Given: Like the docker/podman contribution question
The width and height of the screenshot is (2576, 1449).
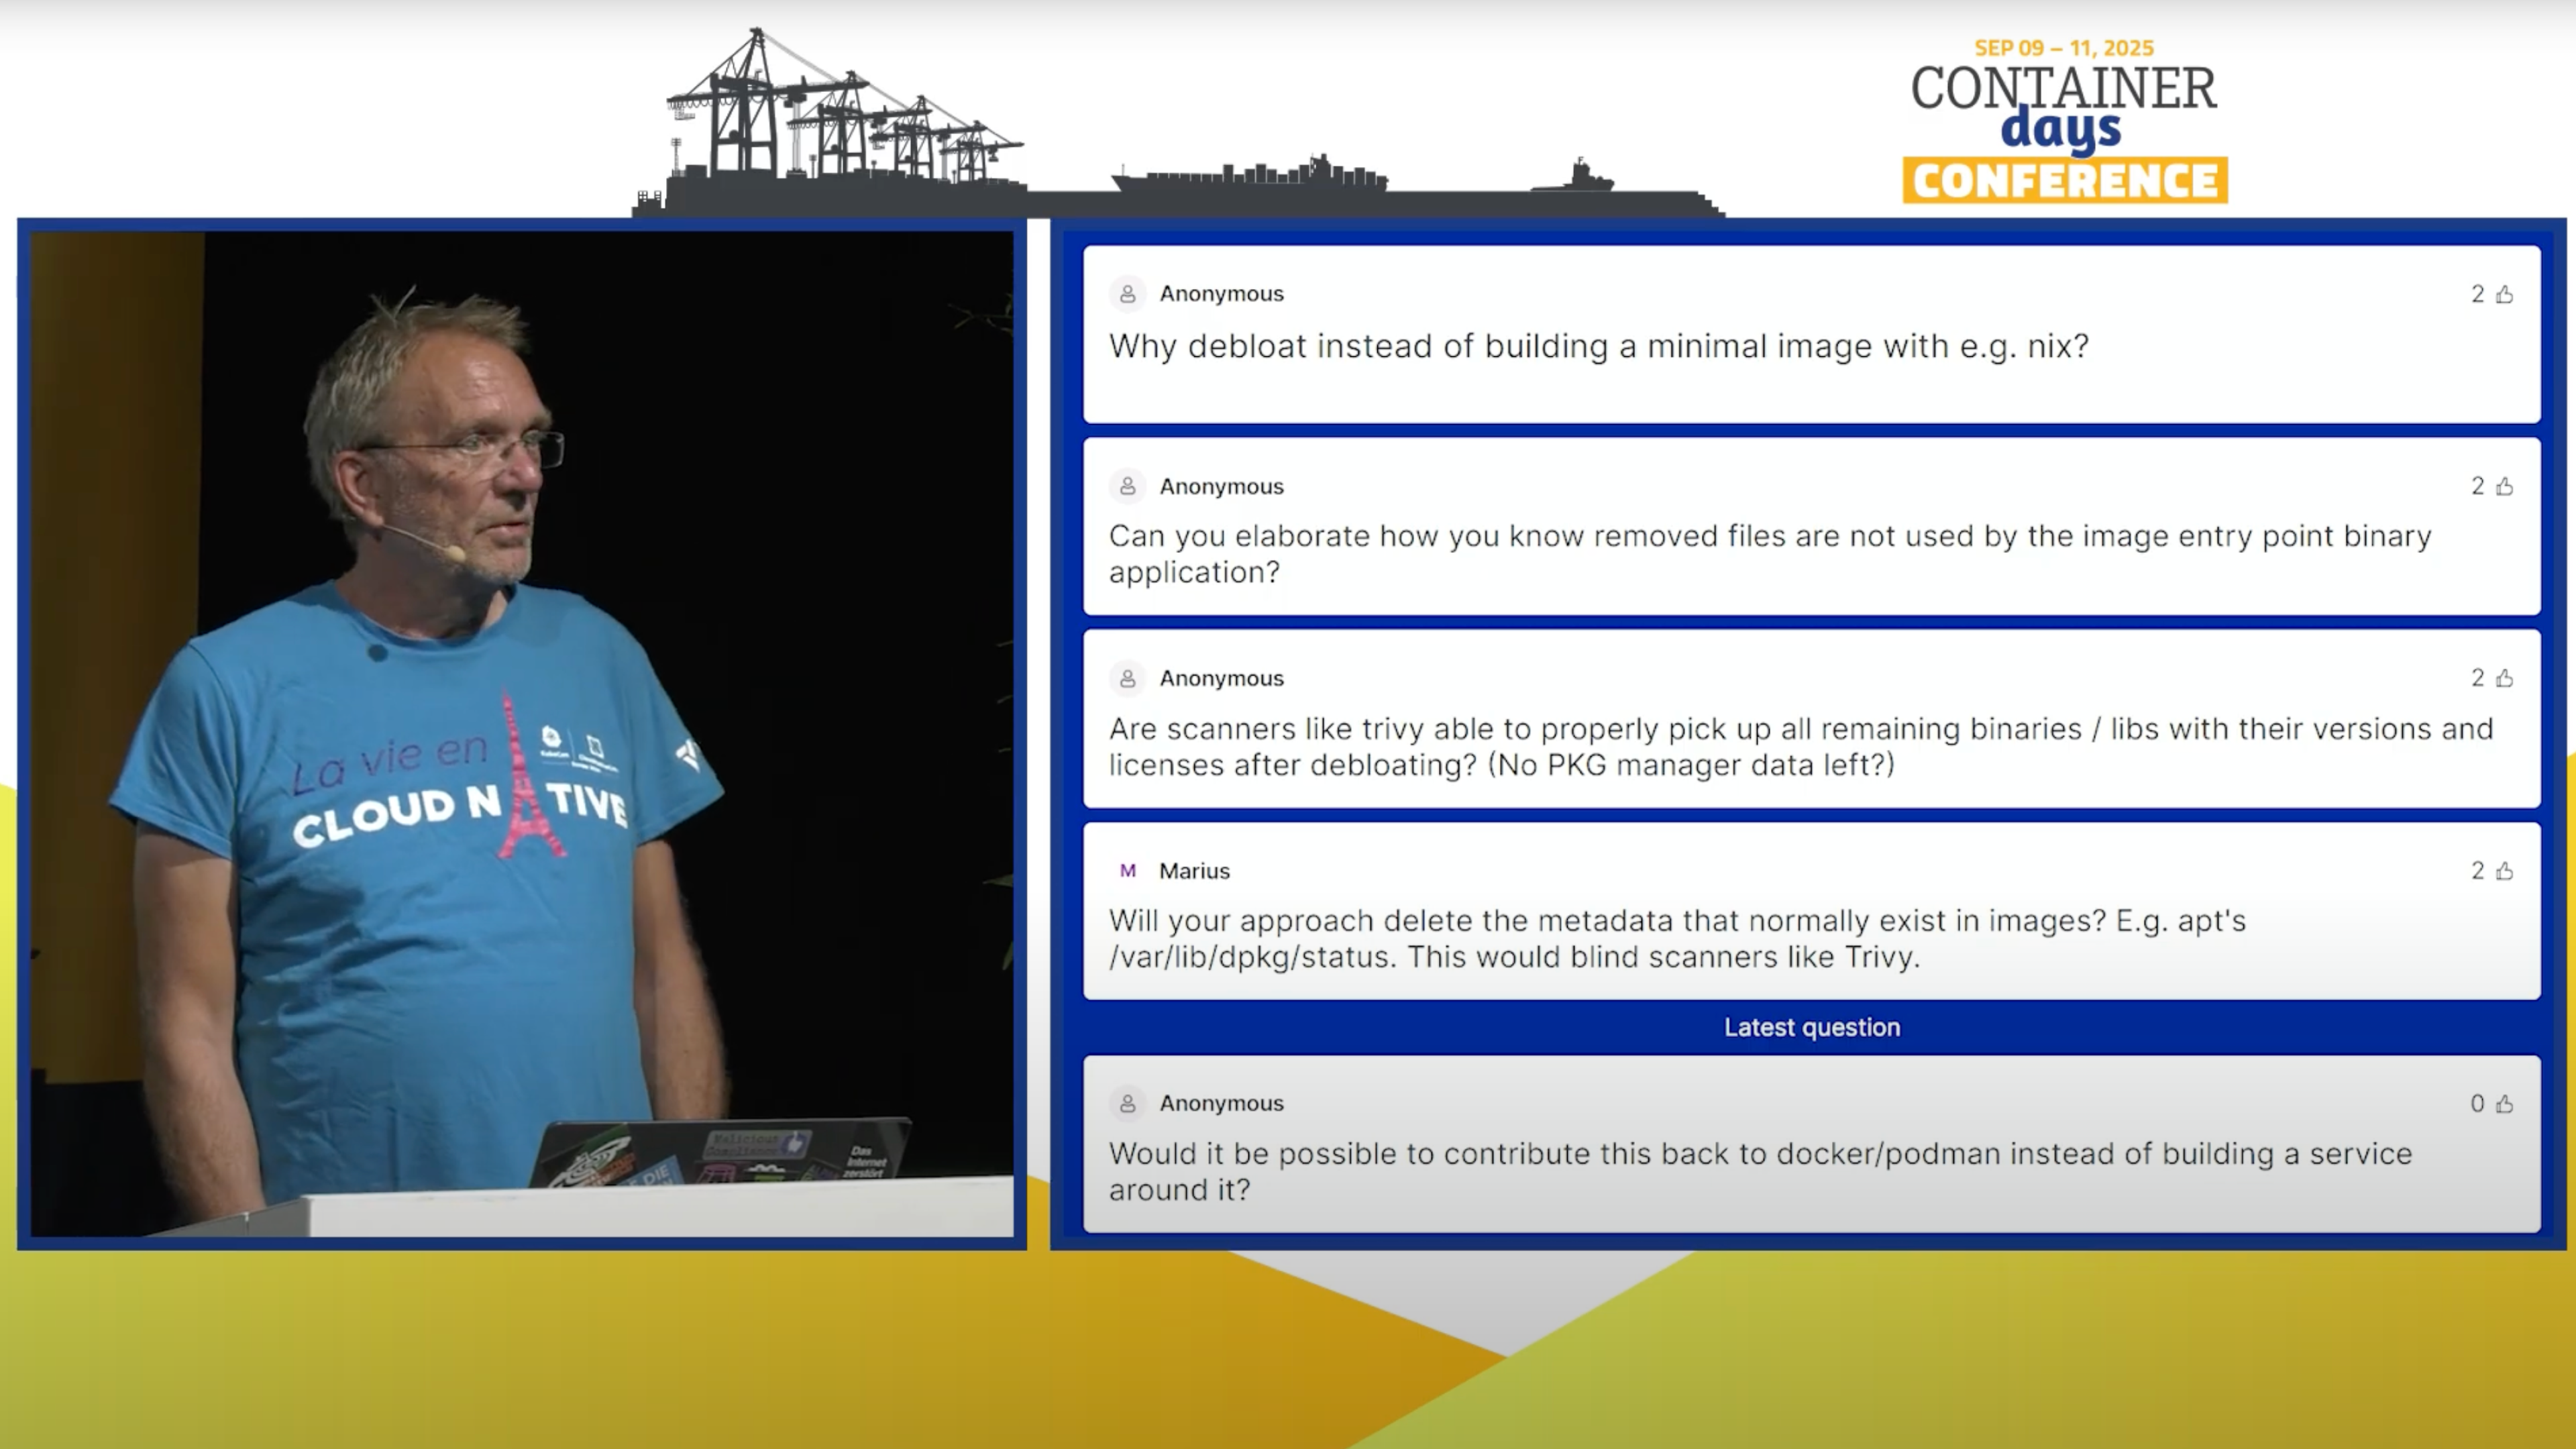Looking at the screenshot, I should (x=2504, y=1103).
